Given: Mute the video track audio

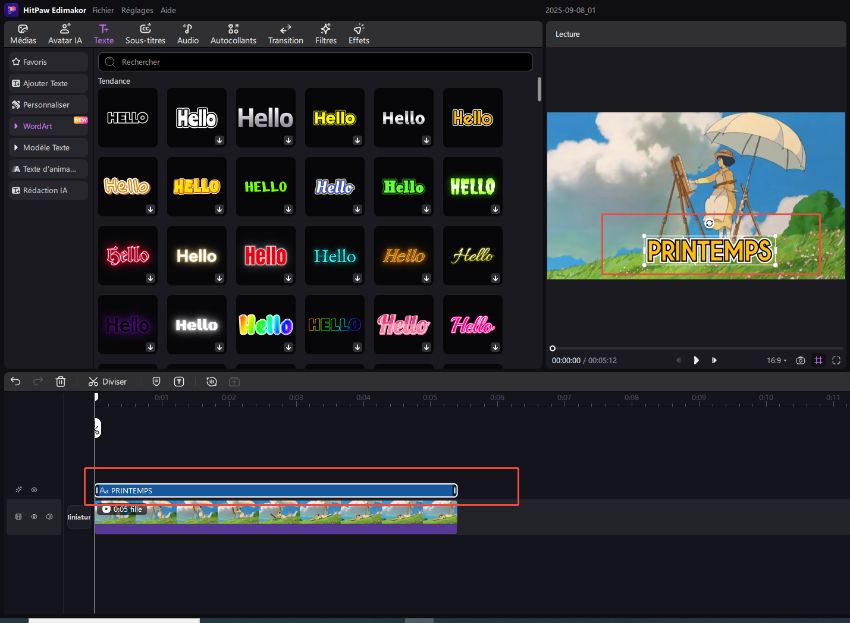Looking at the screenshot, I should pos(49,517).
